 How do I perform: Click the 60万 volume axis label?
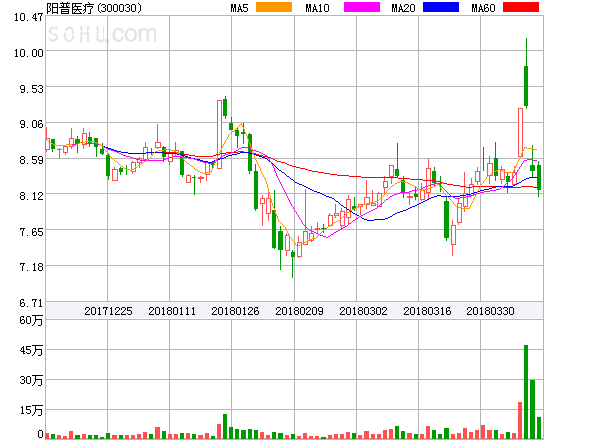click(31, 320)
